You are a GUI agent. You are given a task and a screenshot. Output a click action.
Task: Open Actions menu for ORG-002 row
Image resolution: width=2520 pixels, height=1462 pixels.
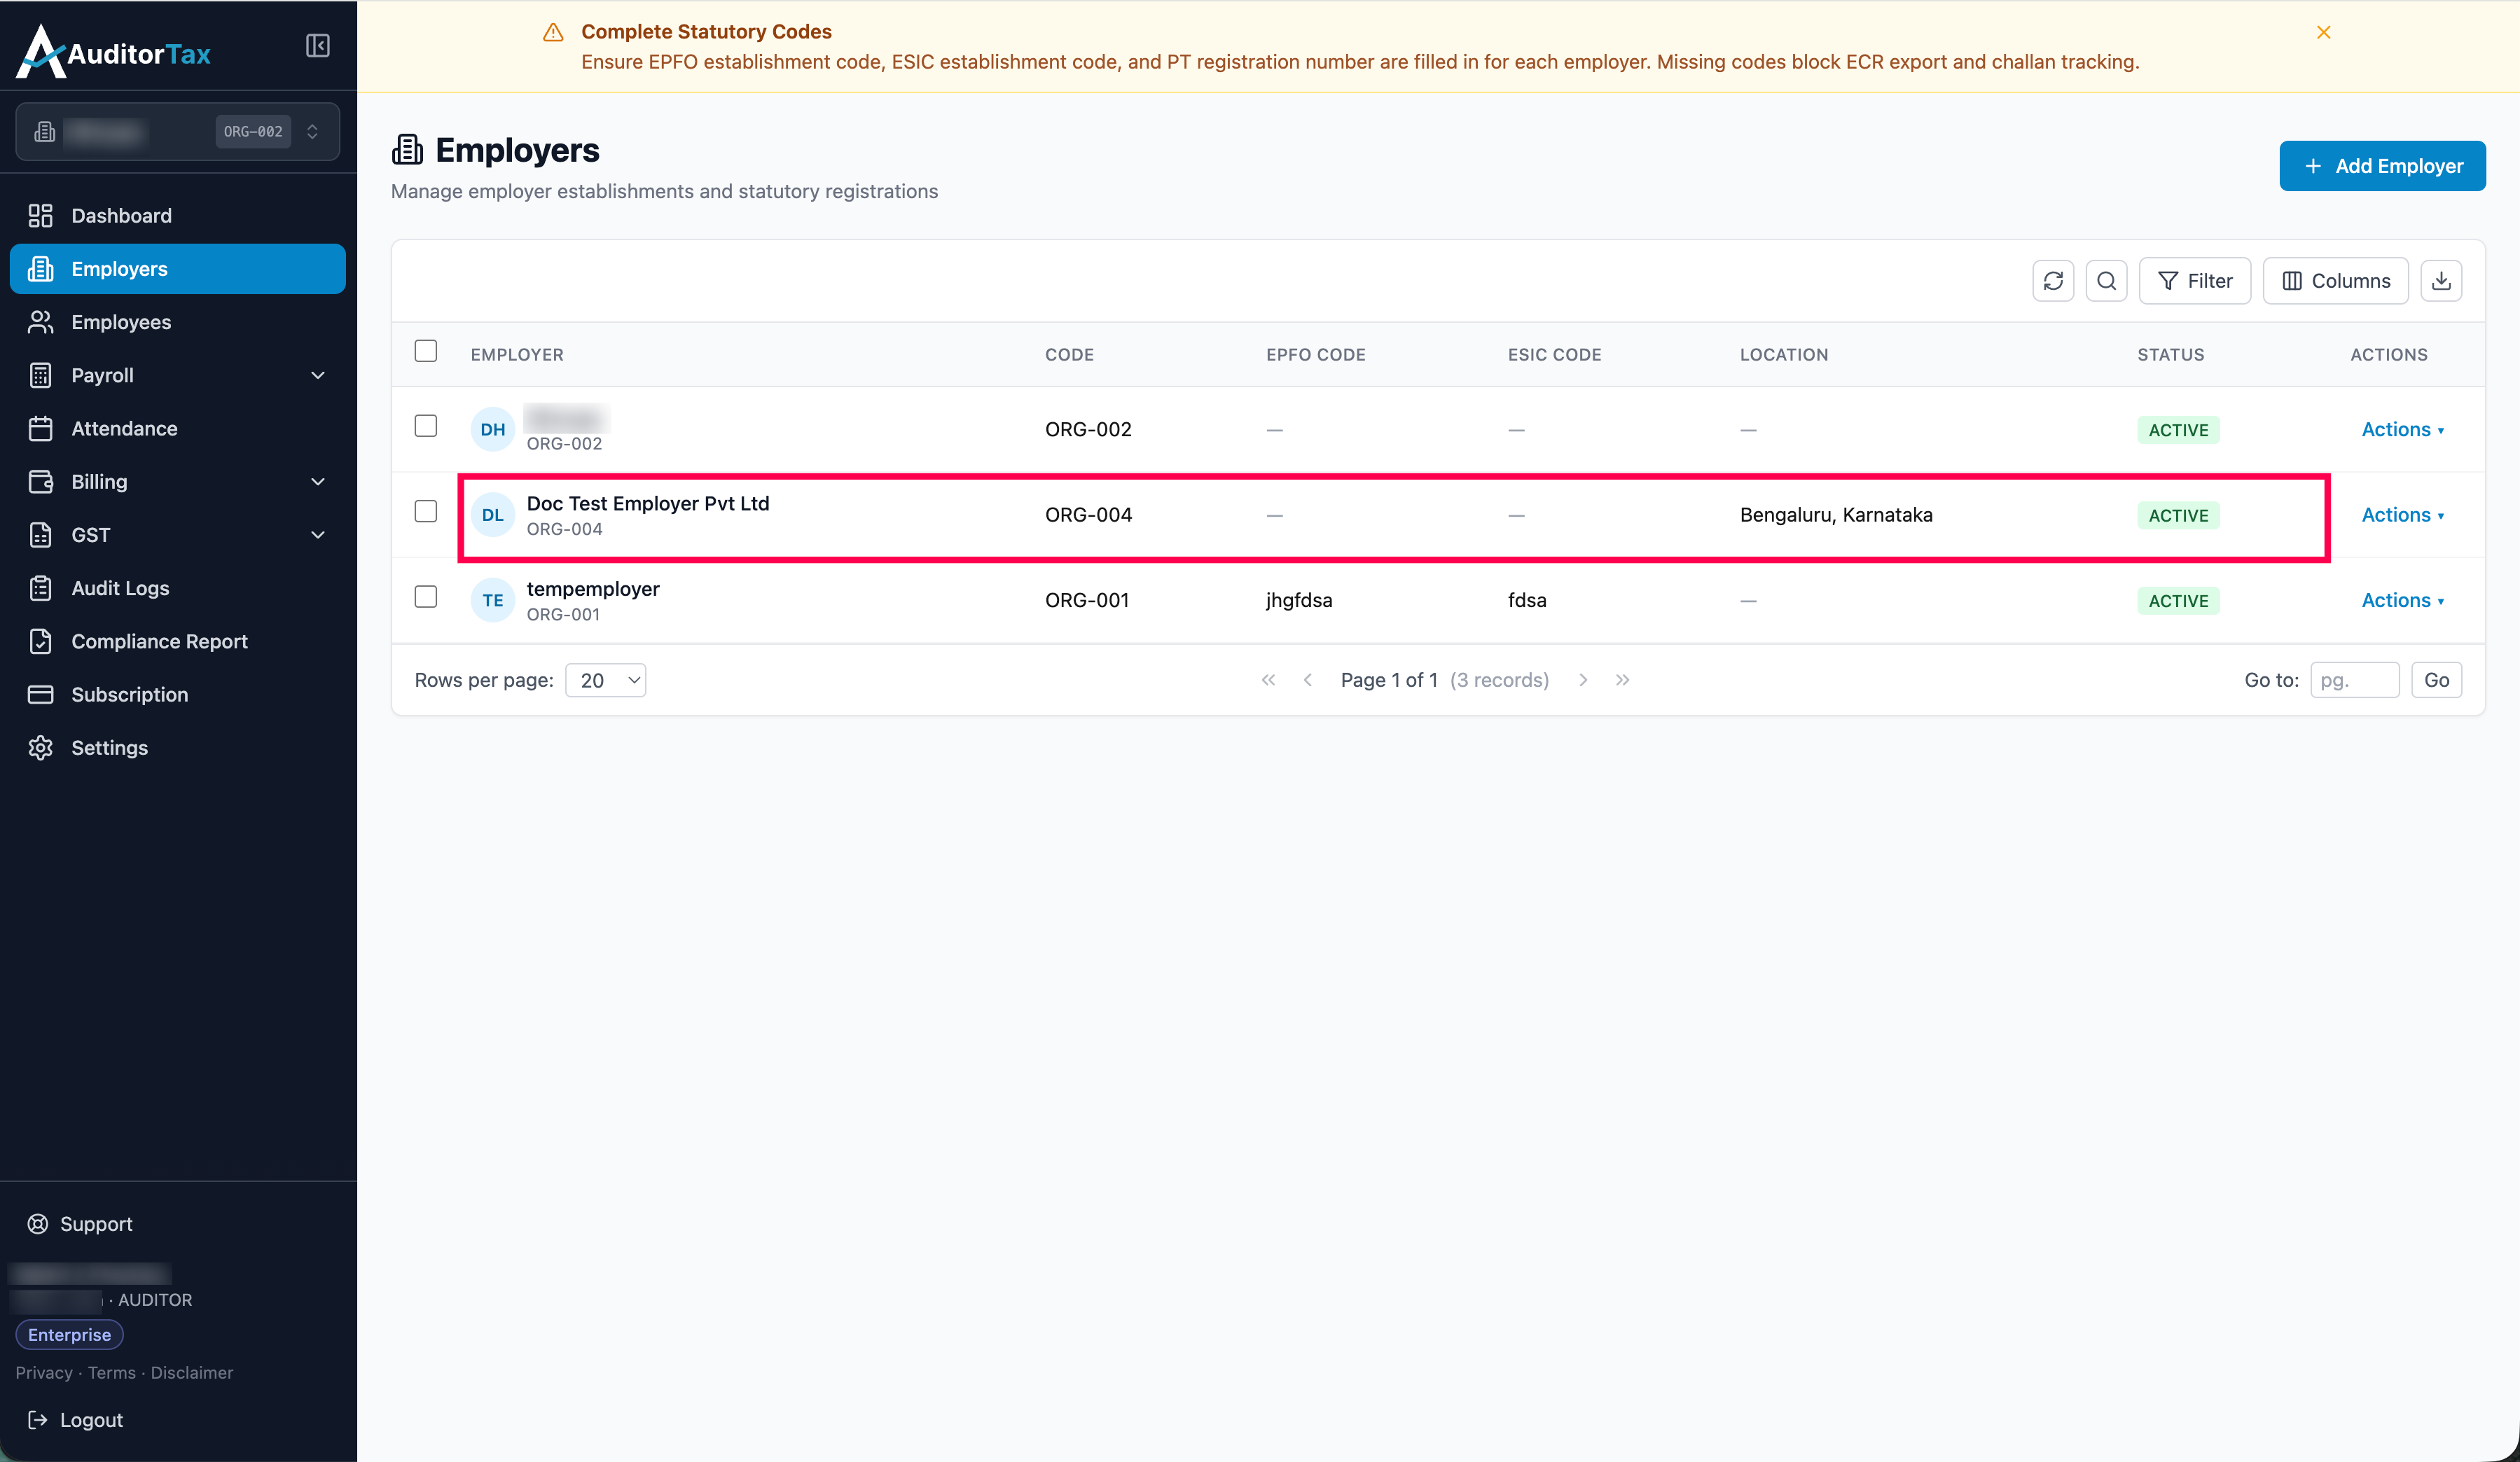pyautogui.click(x=2402, y=429)
